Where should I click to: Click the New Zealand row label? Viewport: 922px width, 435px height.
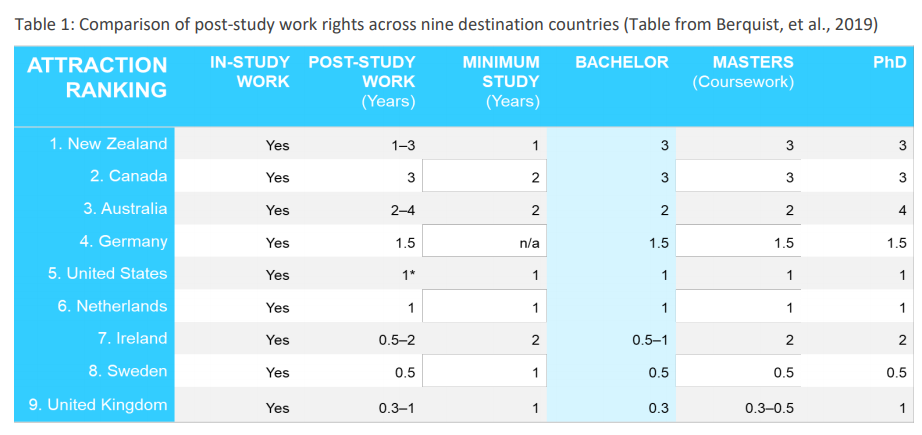[x=109, y=144]
